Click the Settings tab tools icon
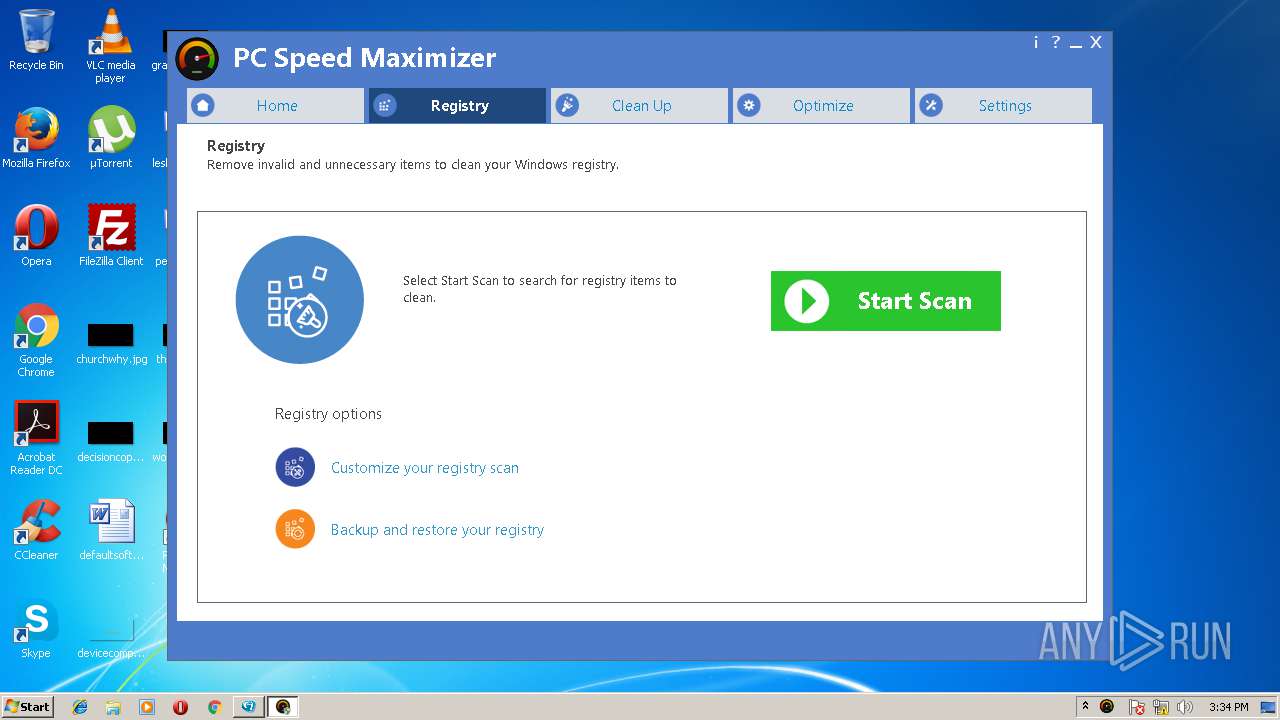 tap(931, 105)
